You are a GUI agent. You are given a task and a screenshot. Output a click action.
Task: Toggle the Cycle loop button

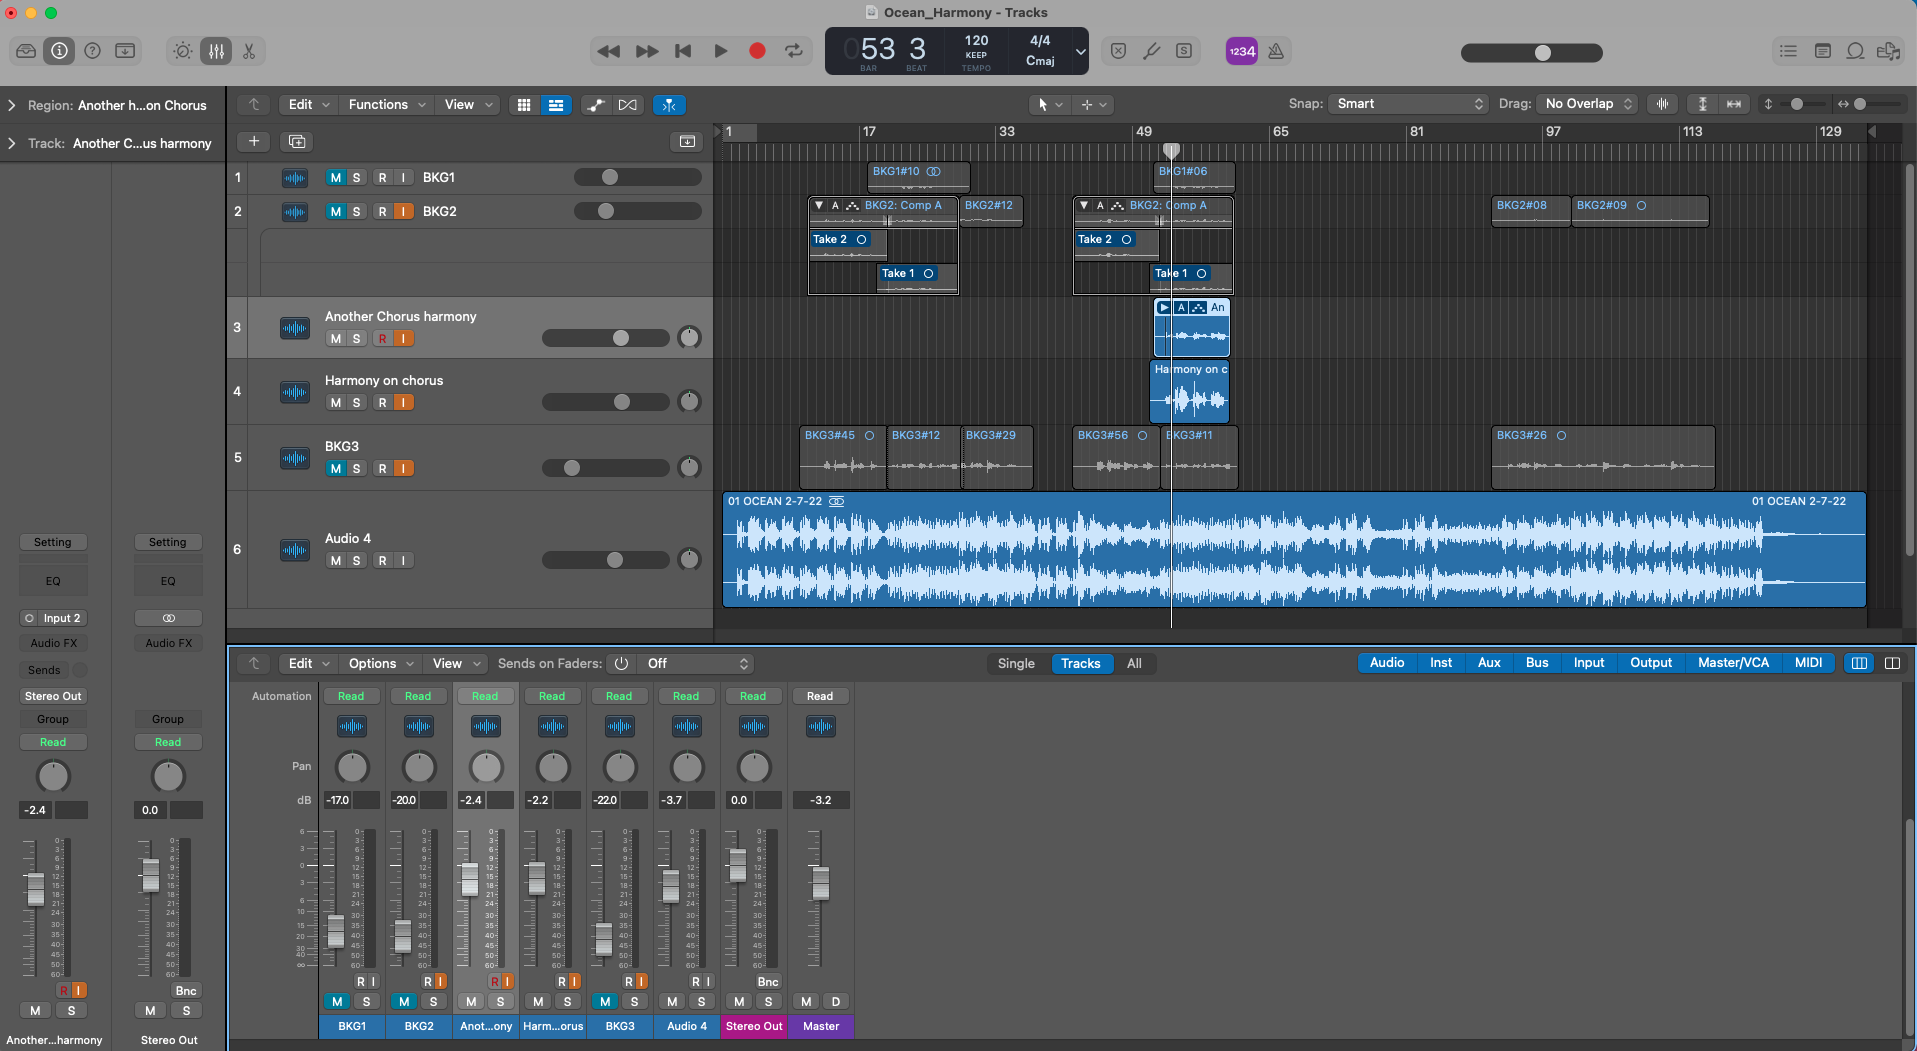click(x=794, y=51)
